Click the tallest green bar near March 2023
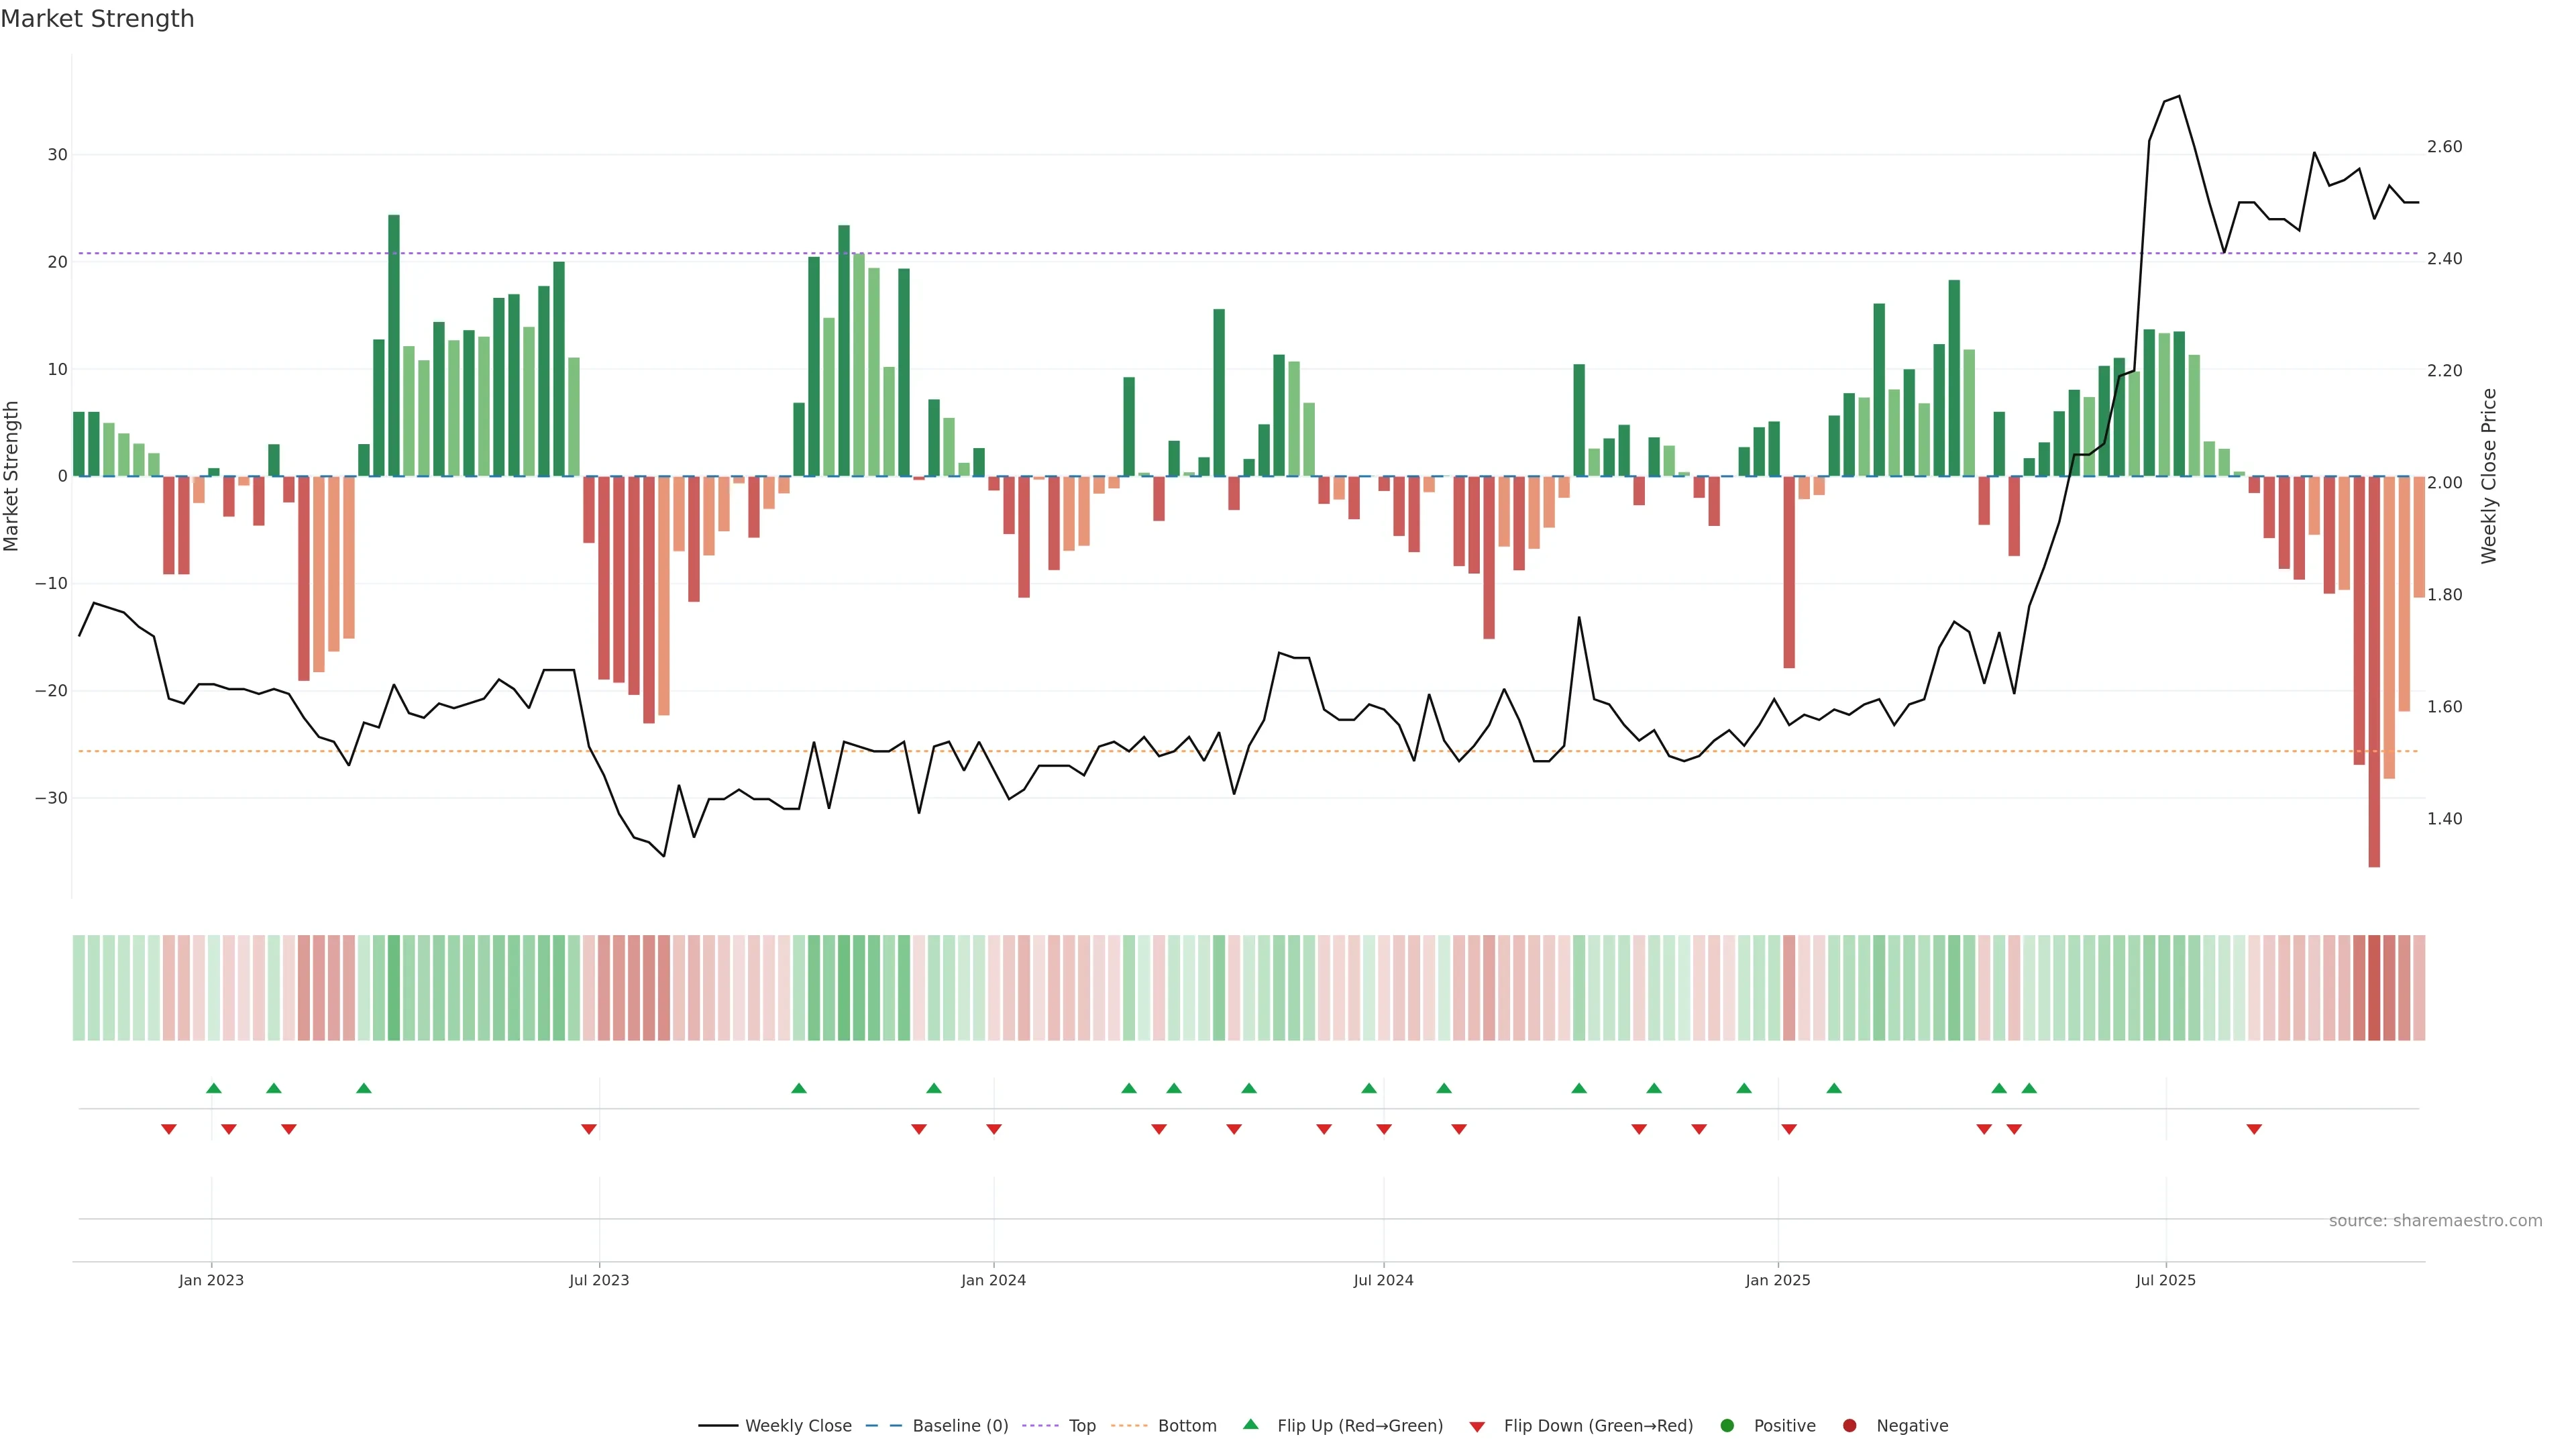The width and height of the screenshot is (2576, 1449). click(394, 345)
